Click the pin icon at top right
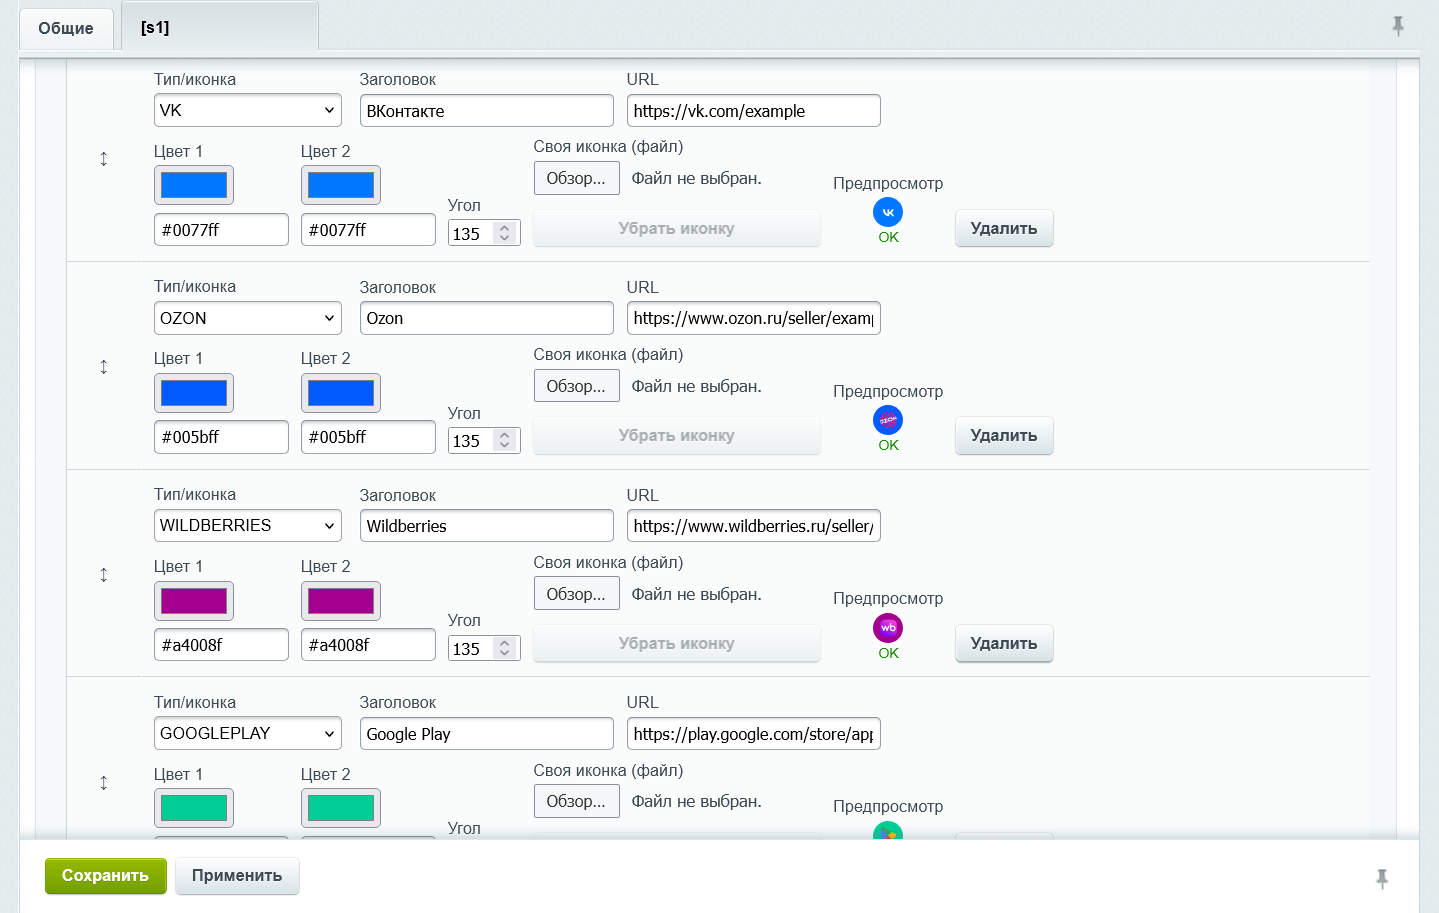 [1398, 26]
